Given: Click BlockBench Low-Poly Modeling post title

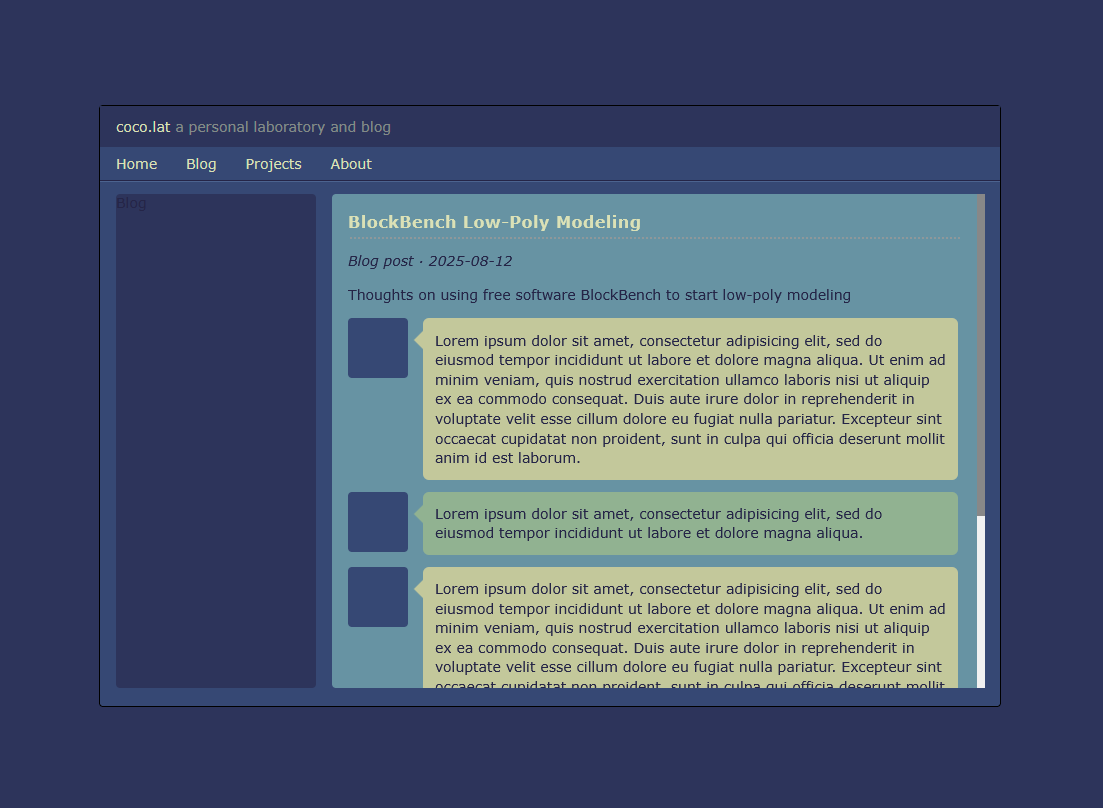Looking at the screenshot, I should (x=495, y=222).
